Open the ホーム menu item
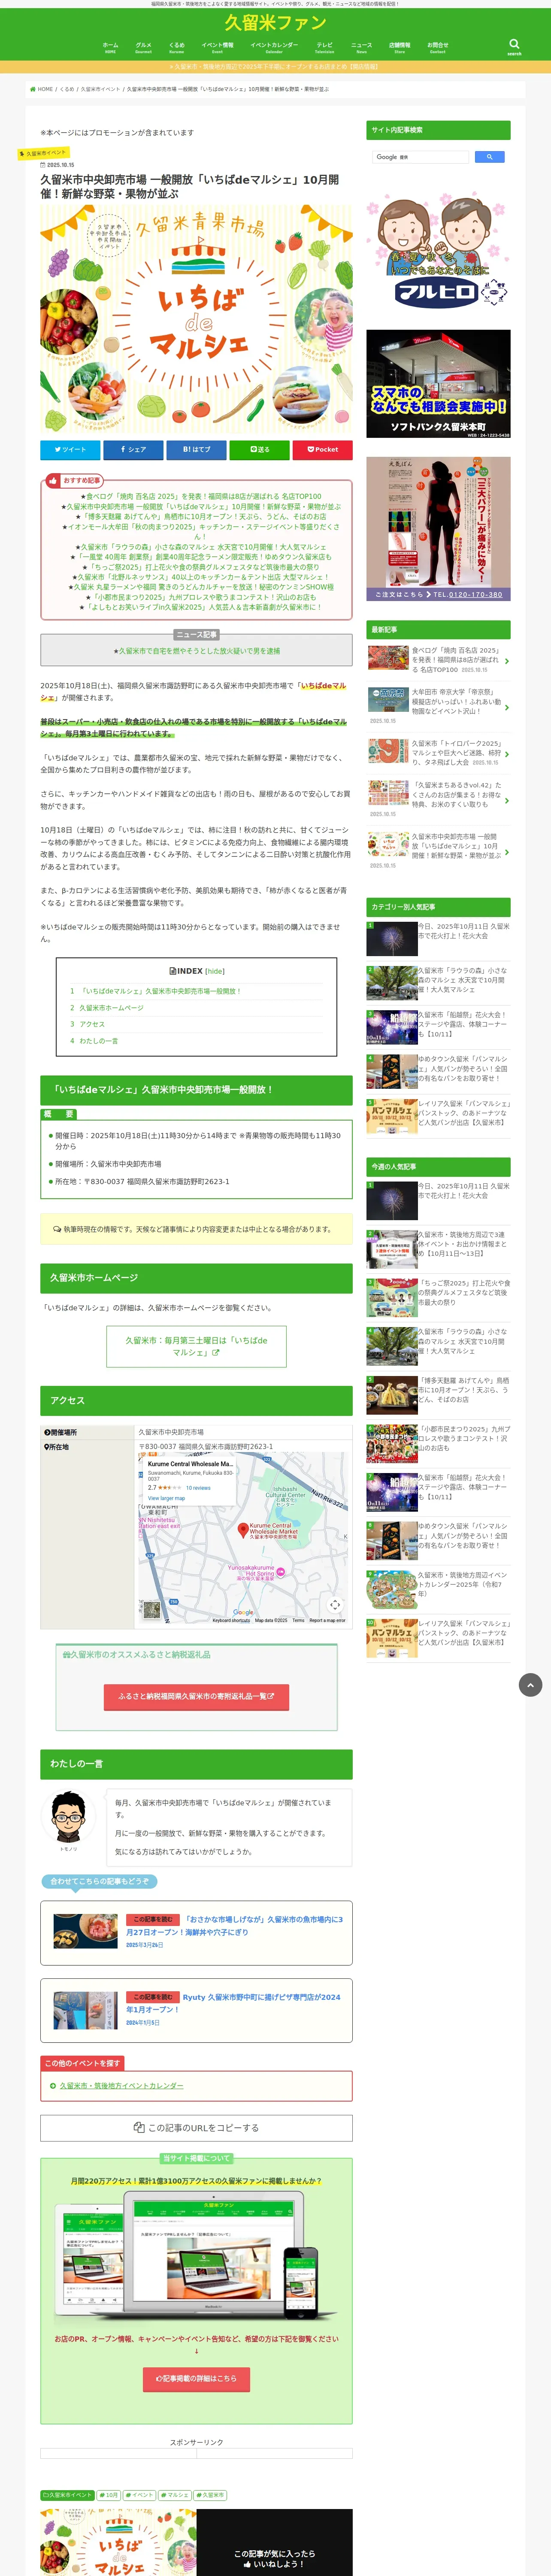This screenshot has height=2576, width=551. pyautogui.click(x=110, y=47)
